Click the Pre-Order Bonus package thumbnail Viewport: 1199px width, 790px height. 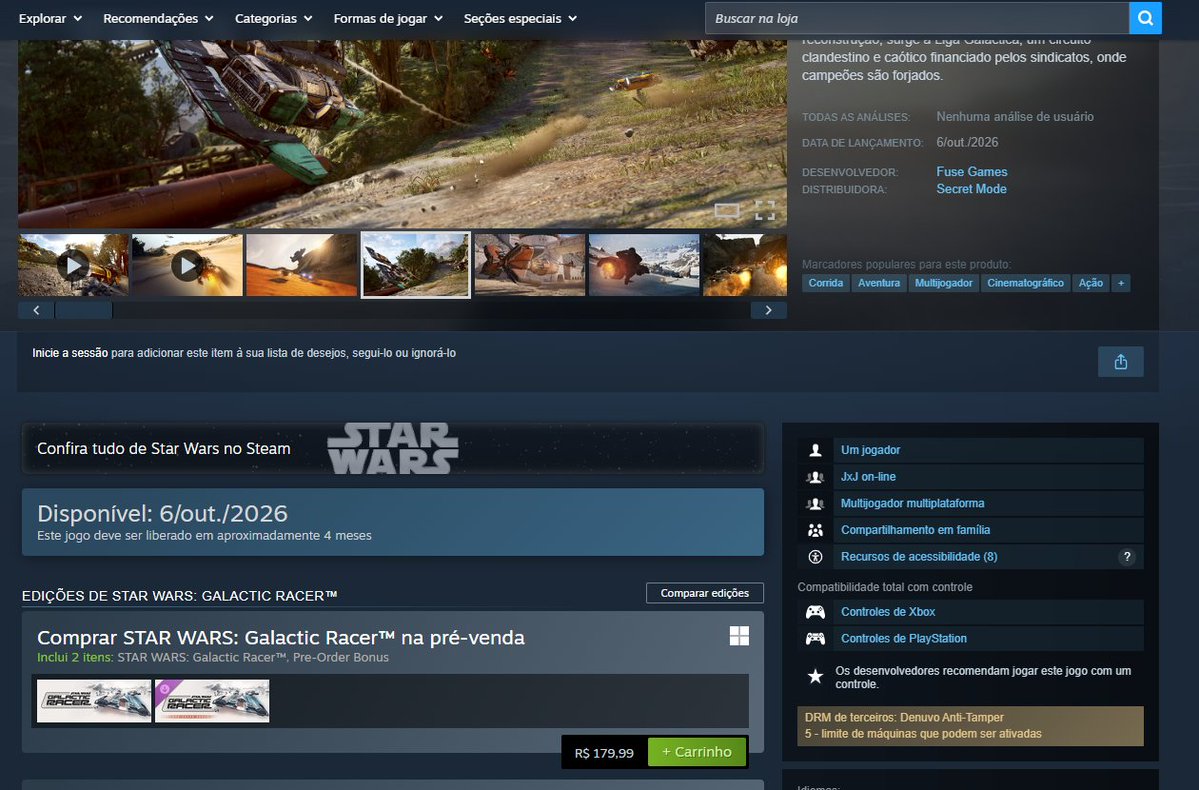coord(212,701)
